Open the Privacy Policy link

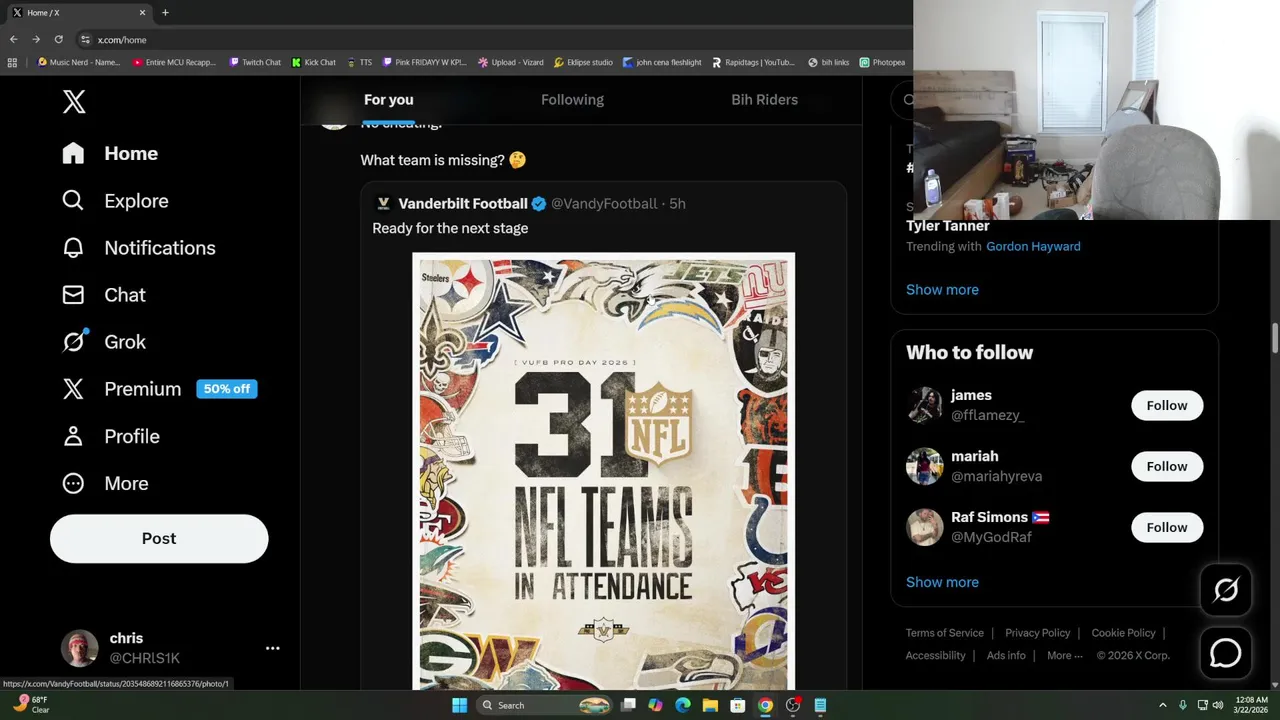point(1037,633)
